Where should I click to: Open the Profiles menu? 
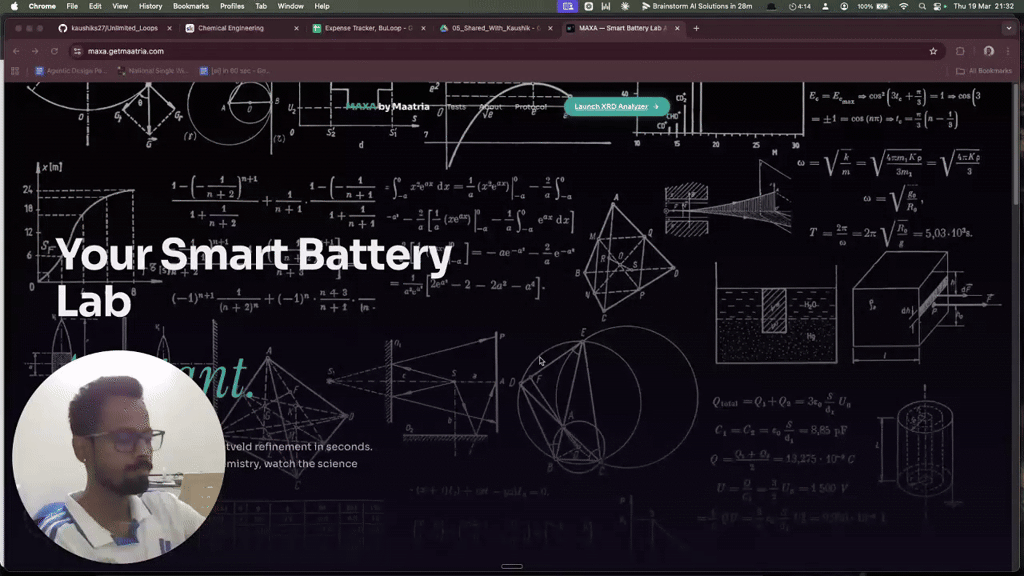click(232, 6)
